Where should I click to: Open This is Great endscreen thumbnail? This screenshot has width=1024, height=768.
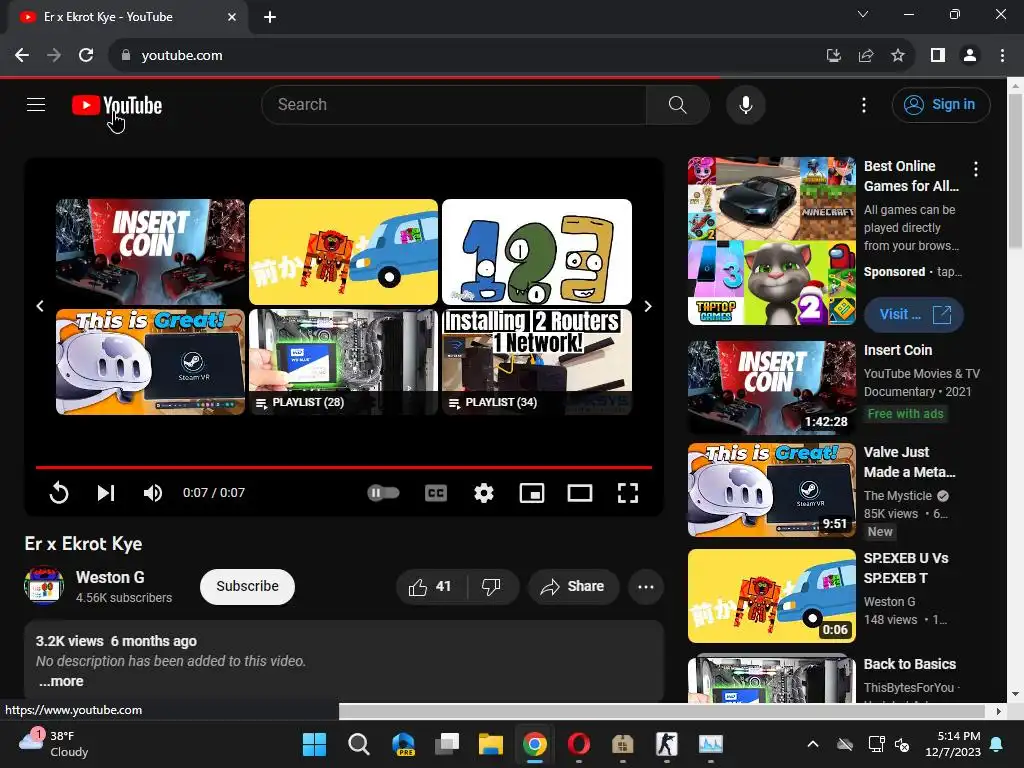[x=150, y=362]
